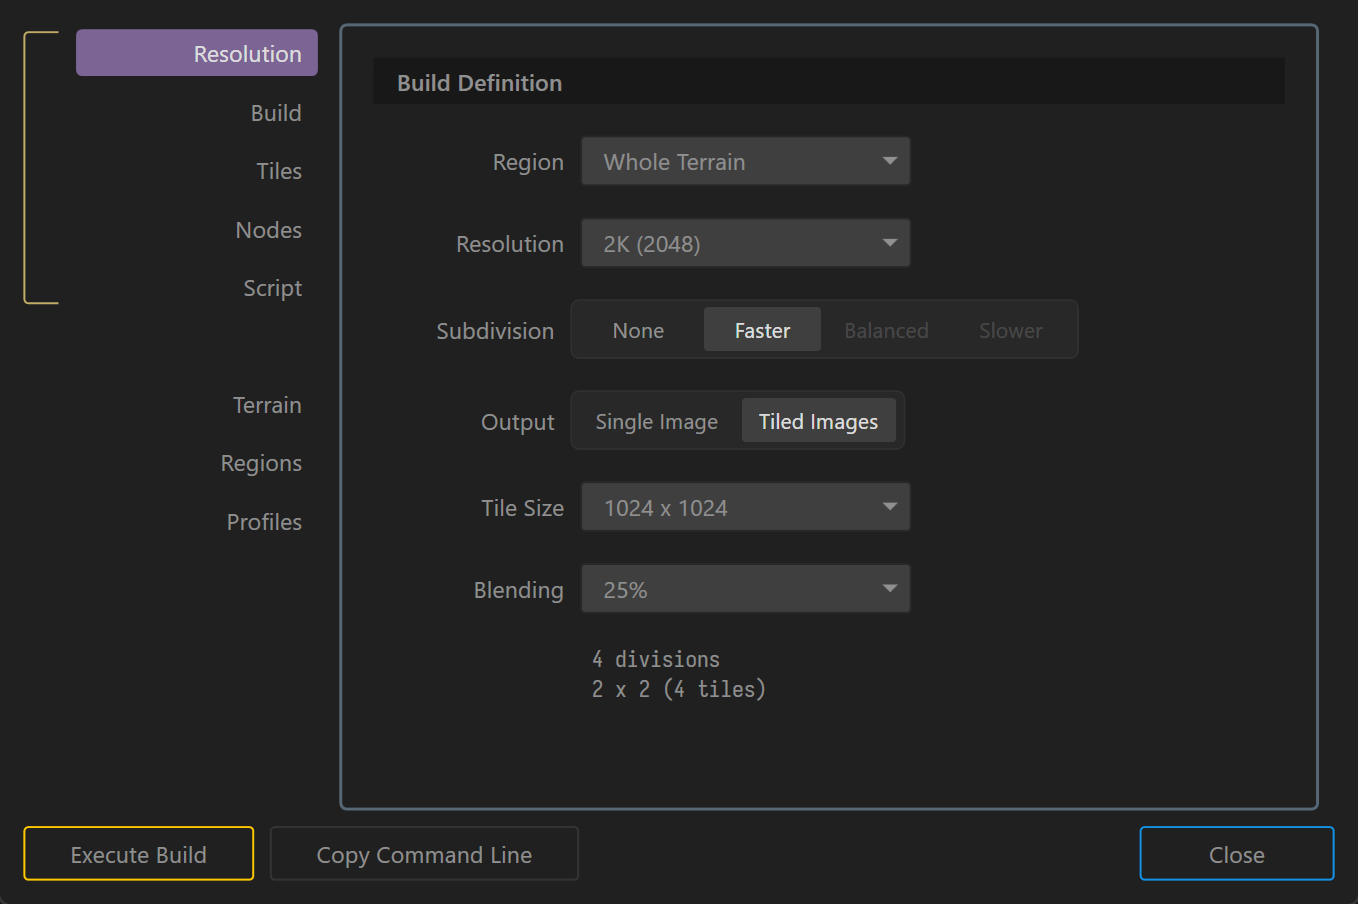Image resolution: width=1358 pixels, height=904 pixels.
Task: Open the Region dropdown showing Whole Terrain
Action: [x=745, y=162]
